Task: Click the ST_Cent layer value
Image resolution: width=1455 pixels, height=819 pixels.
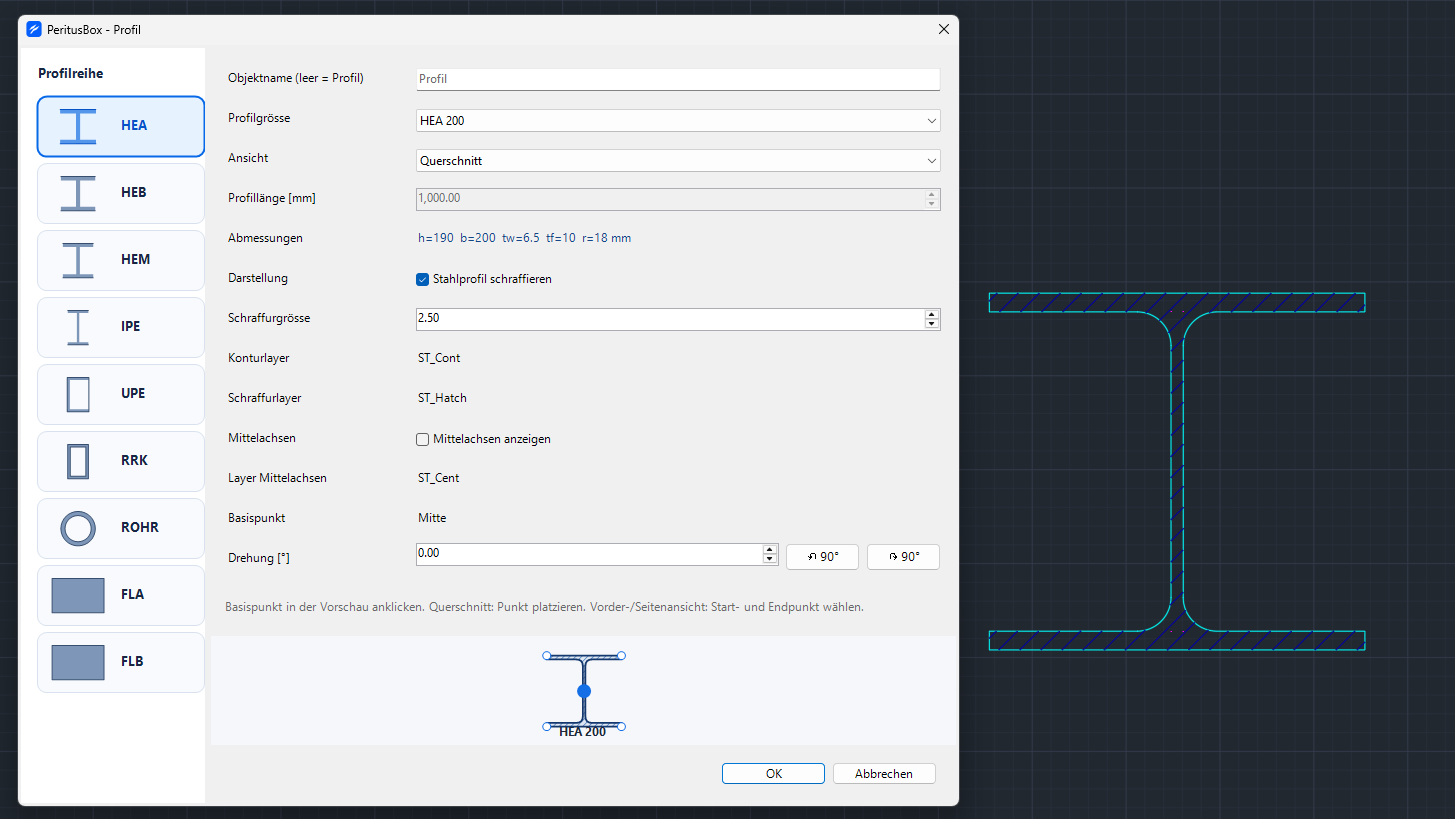Action: pyautogui.click(x=439, y=478)
